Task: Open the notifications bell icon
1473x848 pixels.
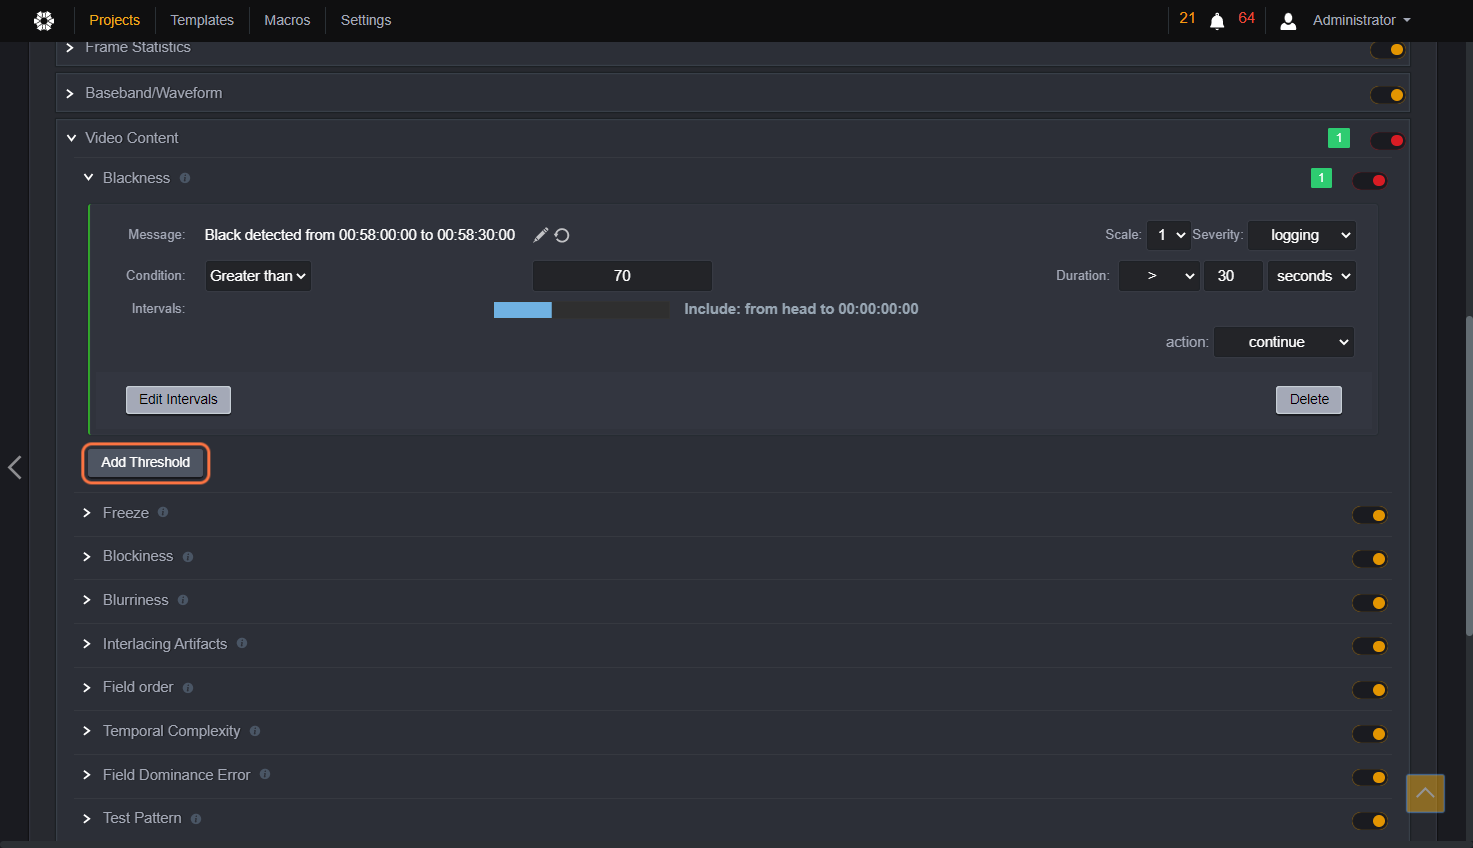Action: 1217,21
